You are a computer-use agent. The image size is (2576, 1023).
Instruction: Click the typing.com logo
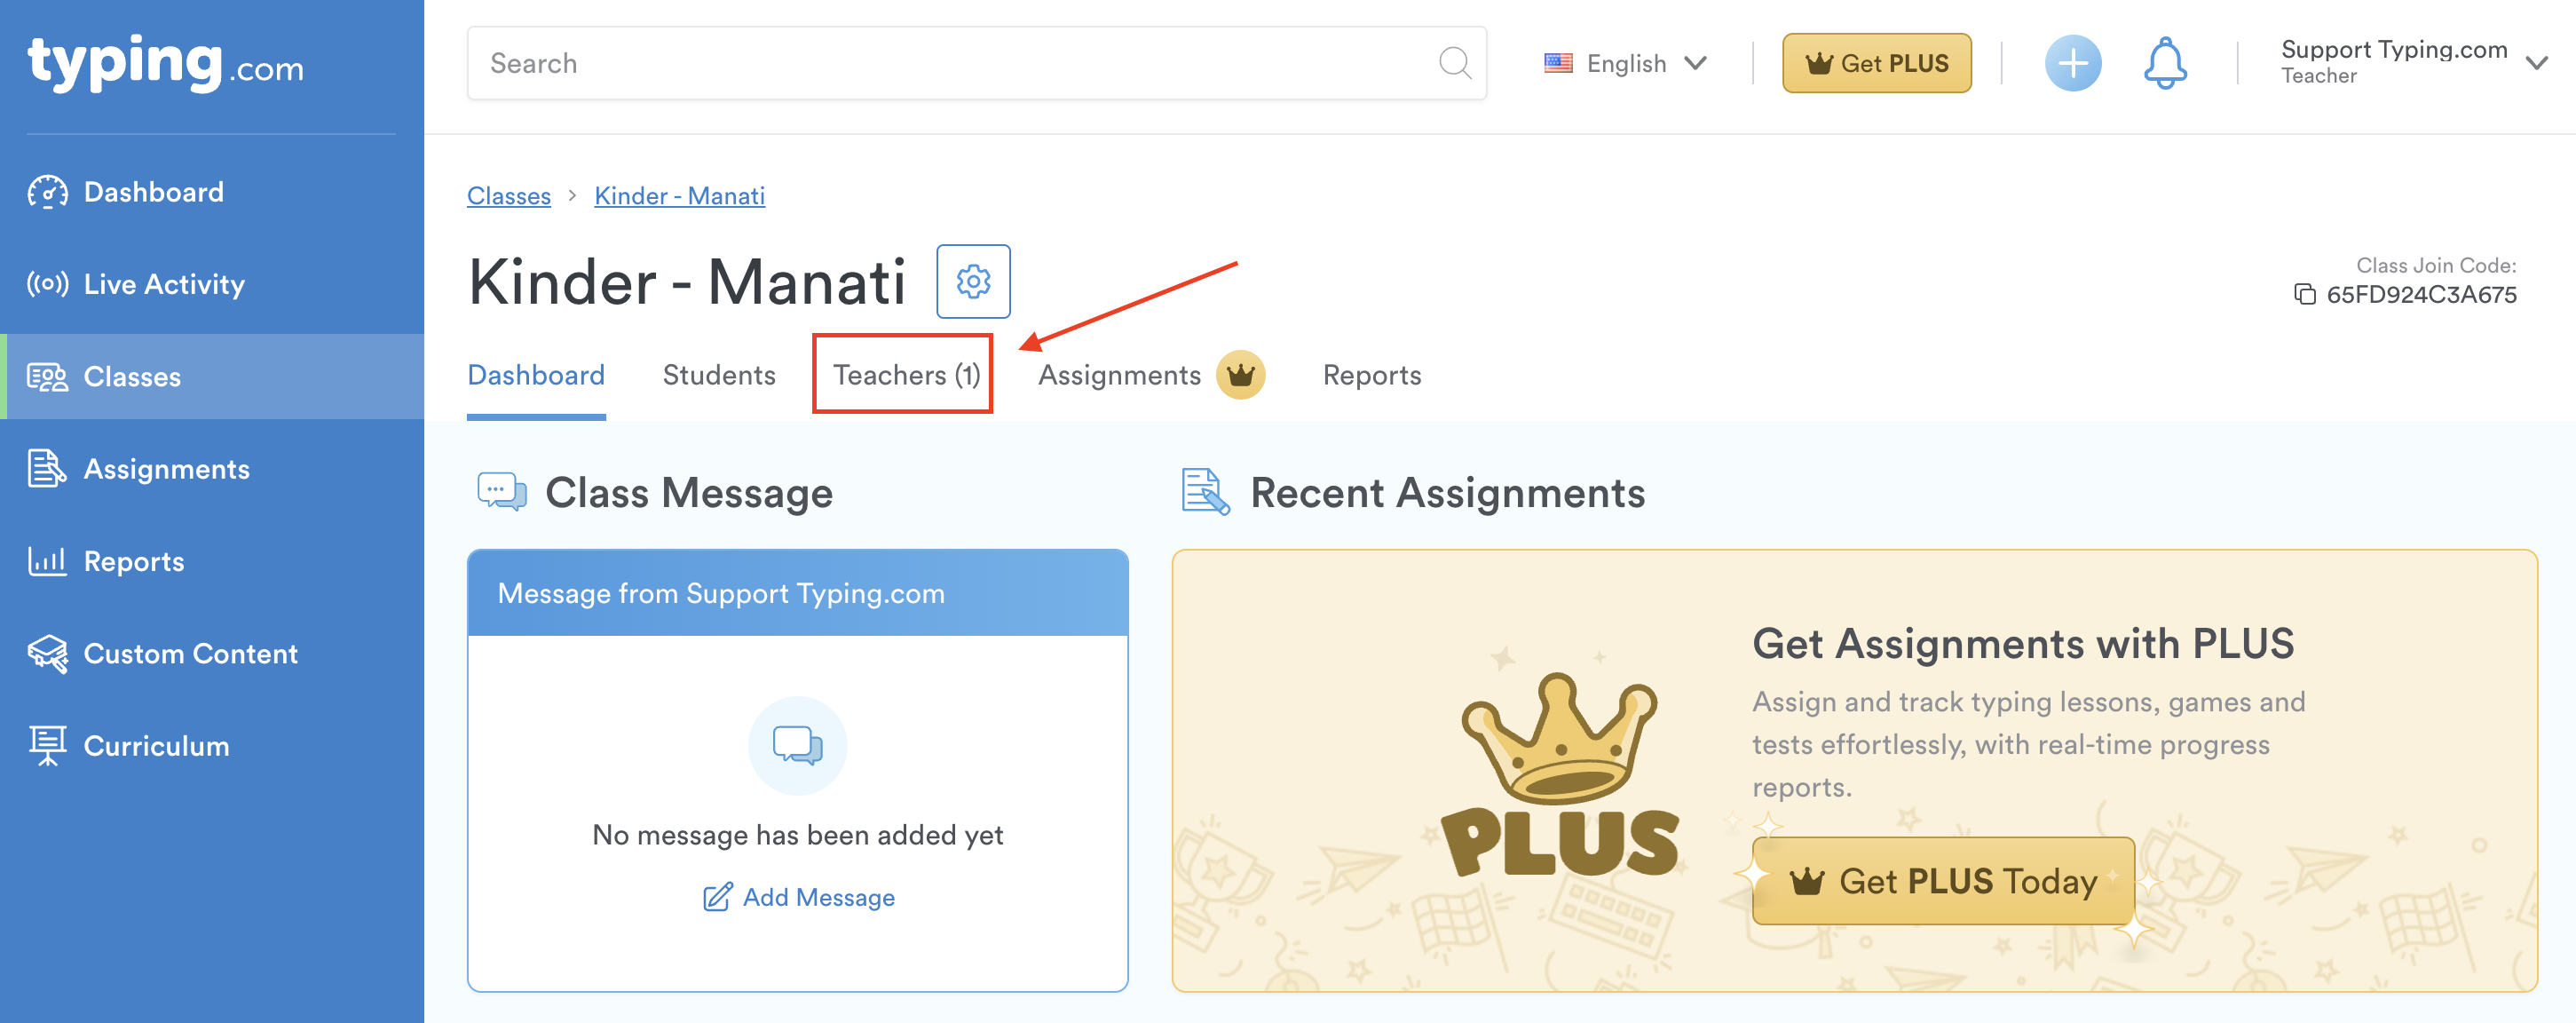click(165, 64)
